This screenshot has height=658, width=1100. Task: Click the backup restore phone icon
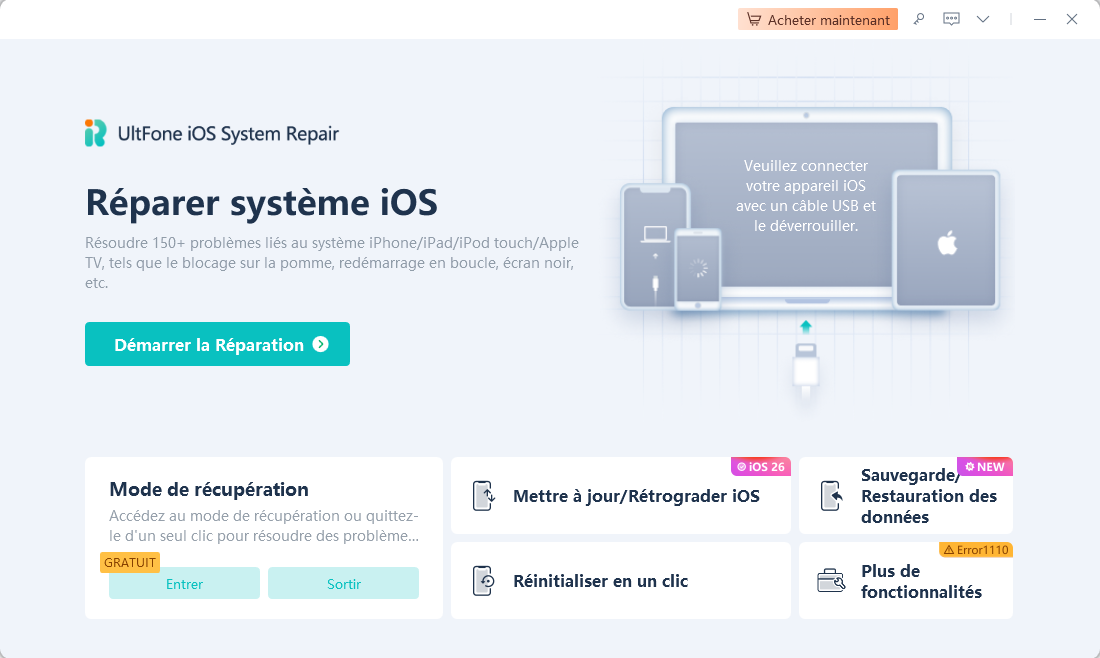coord(831,496)
